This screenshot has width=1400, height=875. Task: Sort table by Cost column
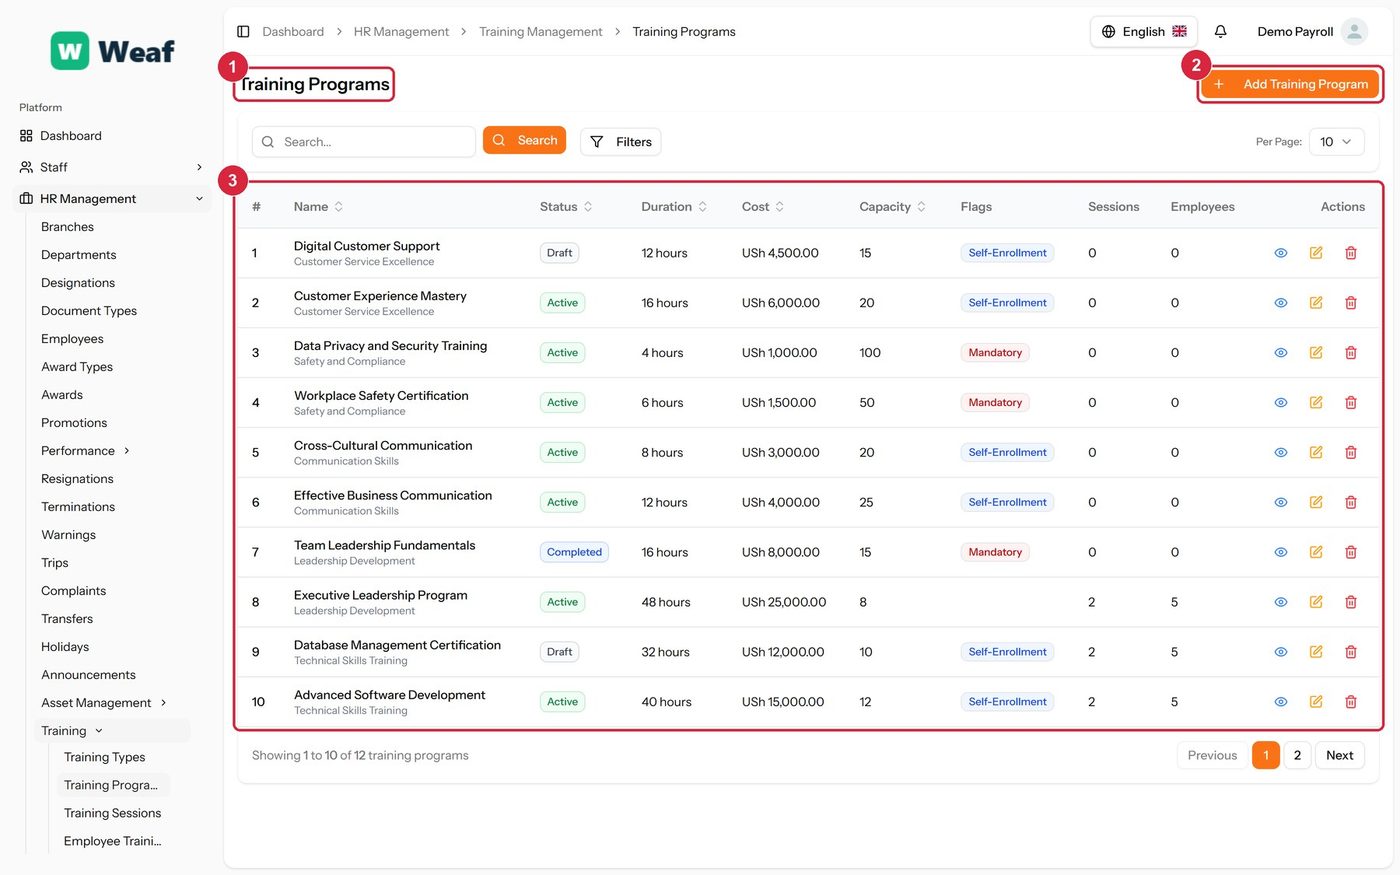763,207
